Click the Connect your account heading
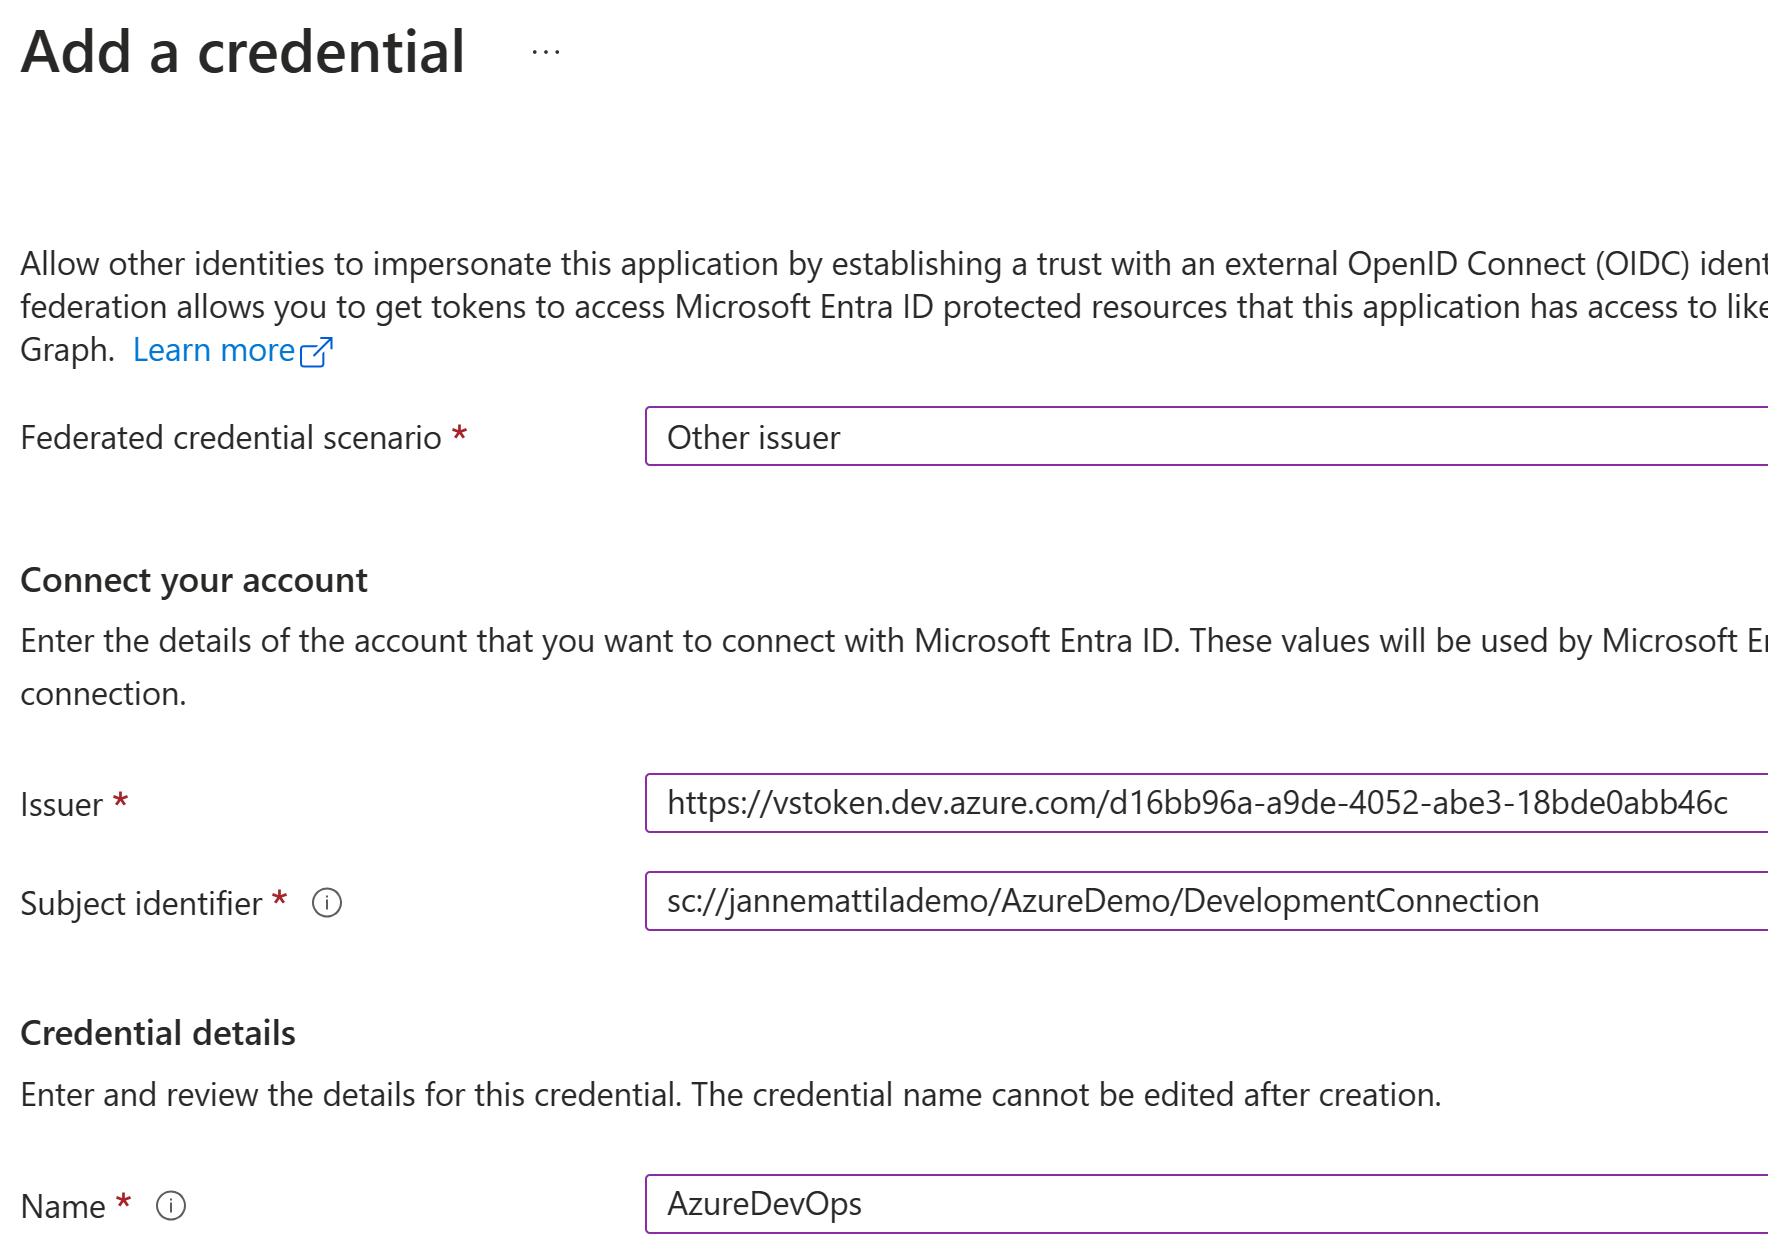 (x=194, y=580)
